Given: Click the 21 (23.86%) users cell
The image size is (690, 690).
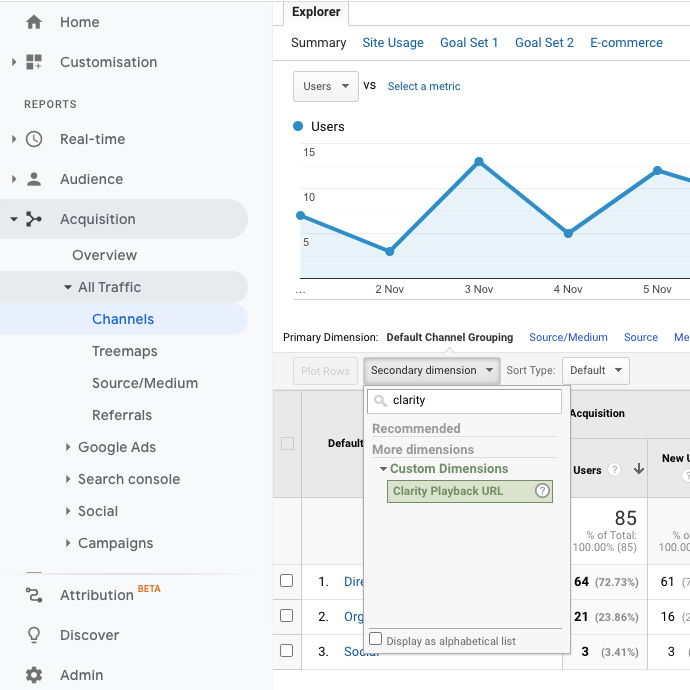Looking at the screenshot, I should pos(606,617).
